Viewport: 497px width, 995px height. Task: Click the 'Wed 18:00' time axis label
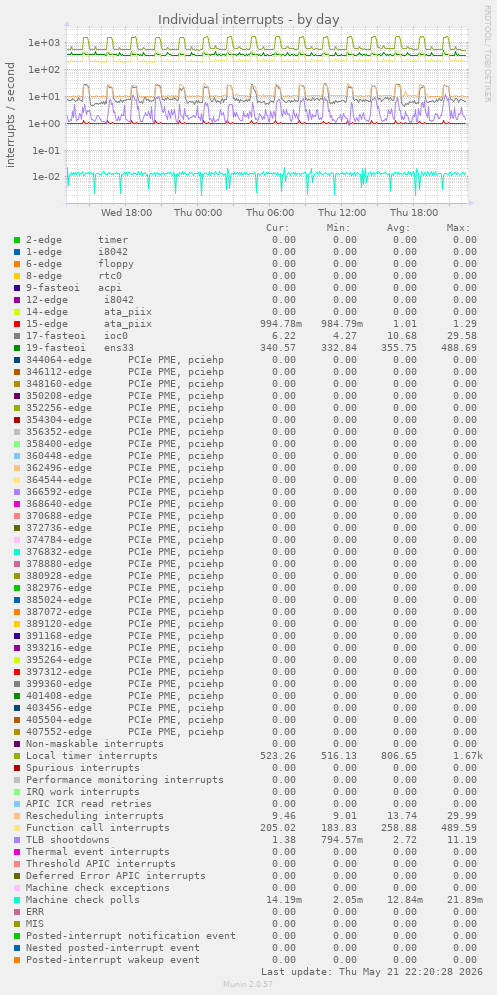126,213
